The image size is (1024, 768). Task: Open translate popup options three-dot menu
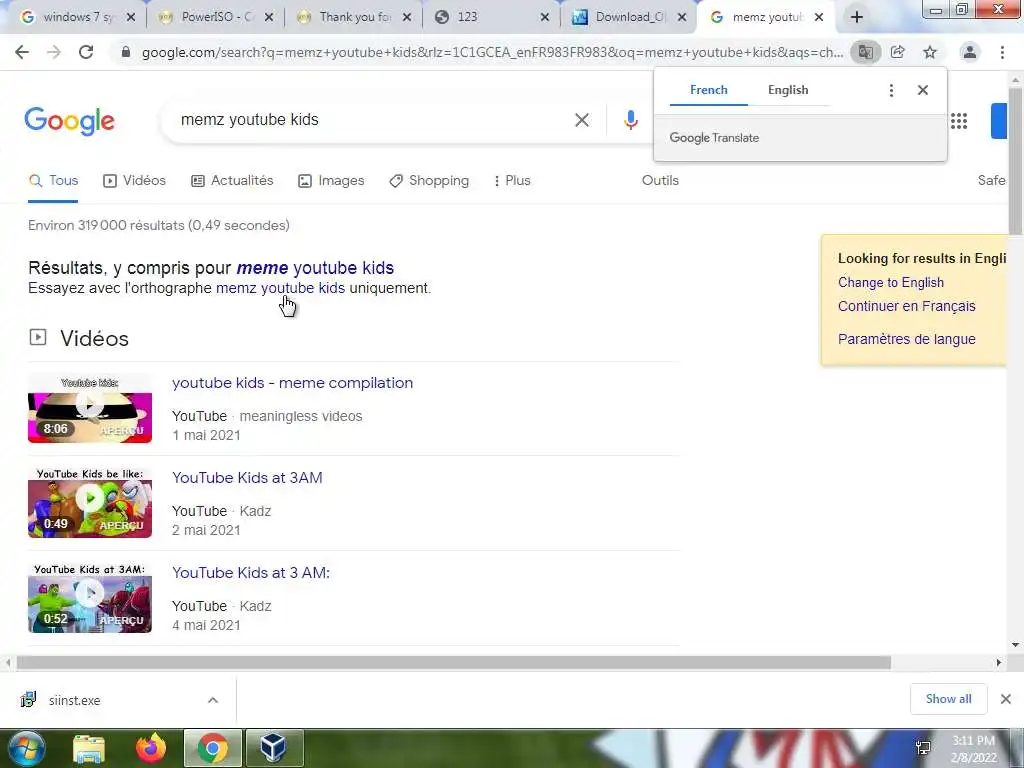(x=891, y=90)
